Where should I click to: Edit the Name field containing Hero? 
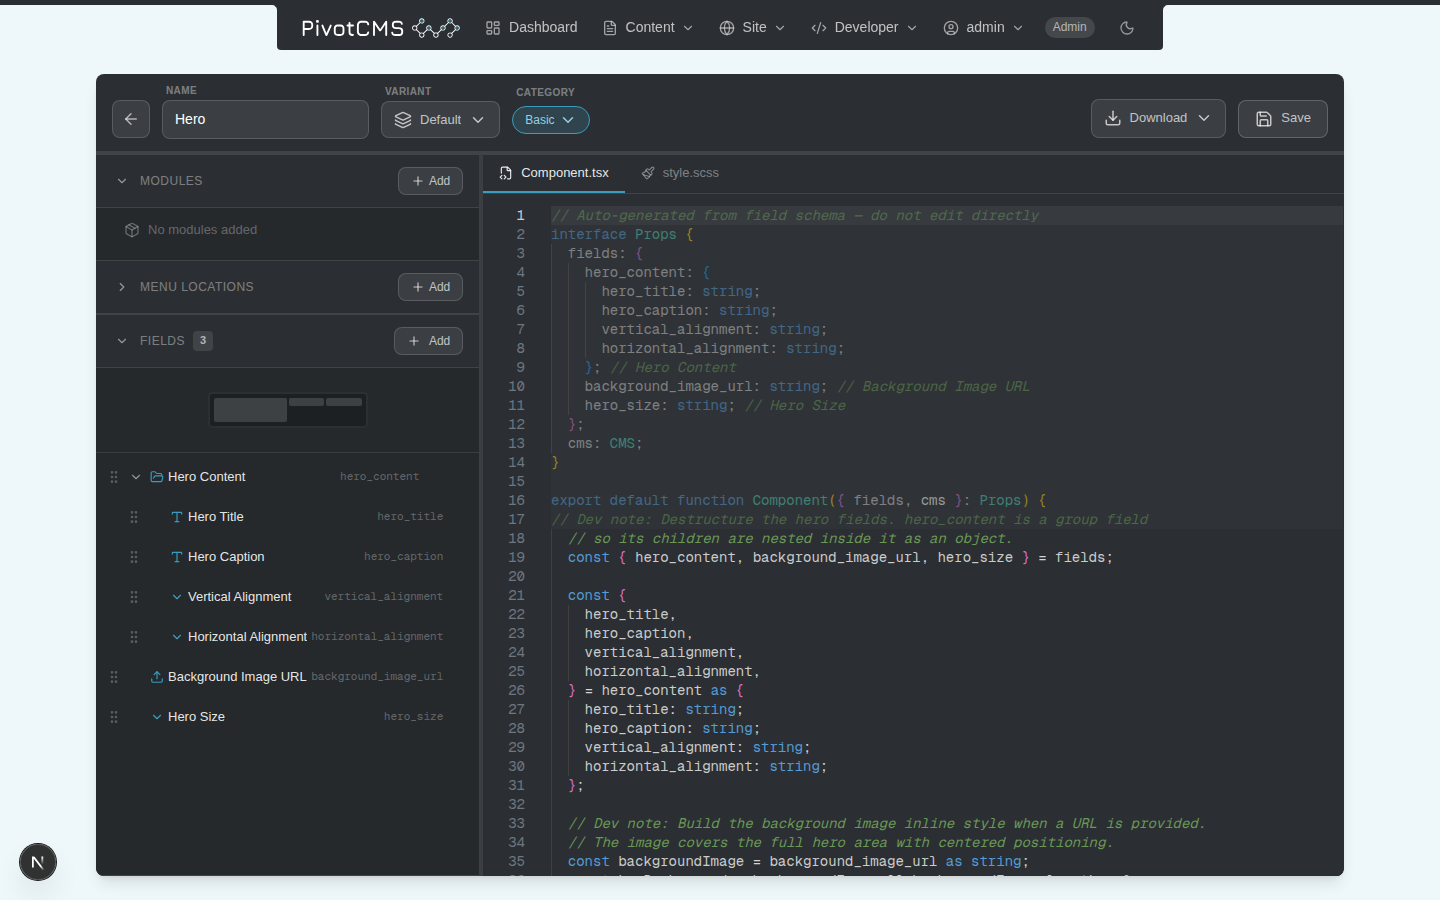click(265, 119)
